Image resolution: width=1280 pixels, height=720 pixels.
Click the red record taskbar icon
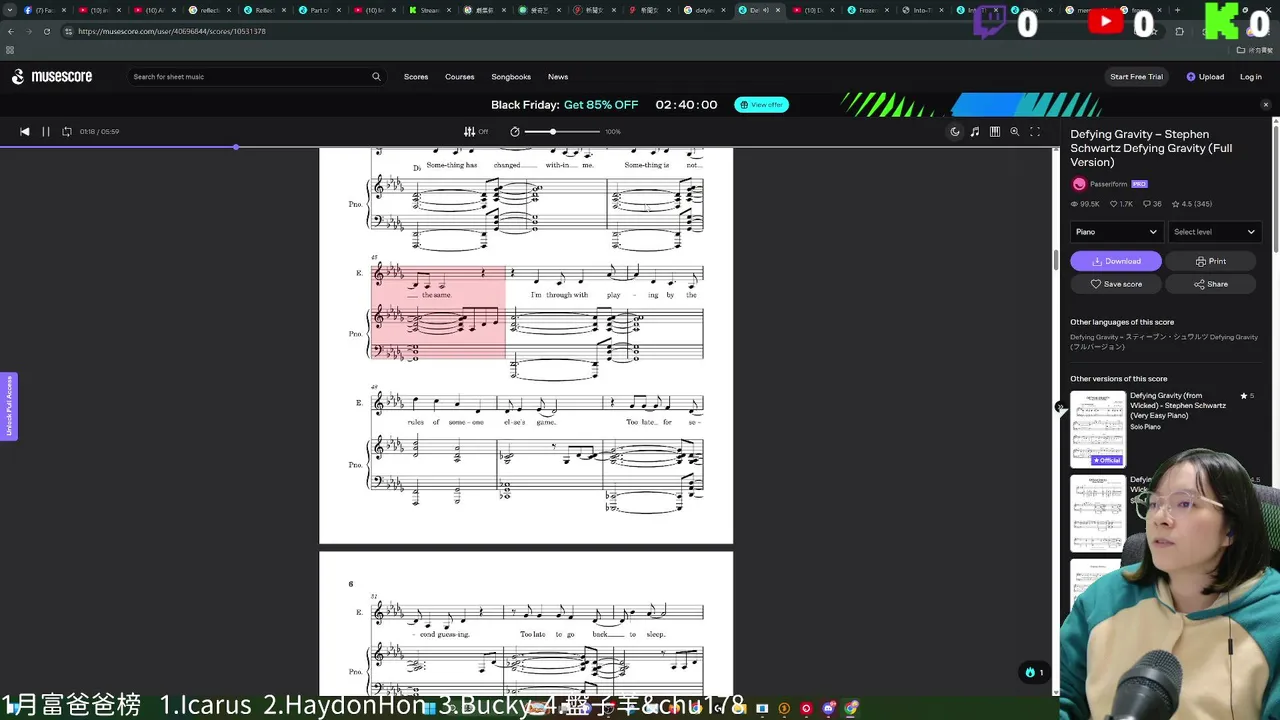[x=806, y=709]
